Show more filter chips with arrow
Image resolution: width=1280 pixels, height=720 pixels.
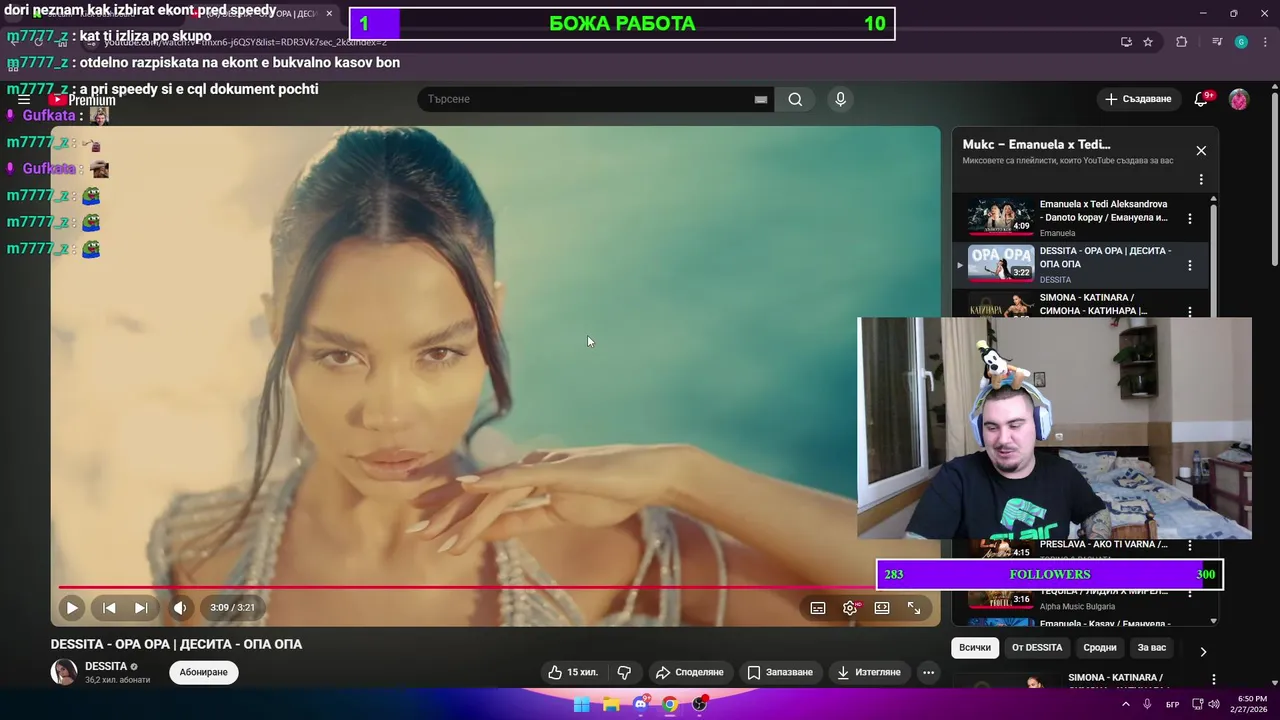tap(1203, 651)
